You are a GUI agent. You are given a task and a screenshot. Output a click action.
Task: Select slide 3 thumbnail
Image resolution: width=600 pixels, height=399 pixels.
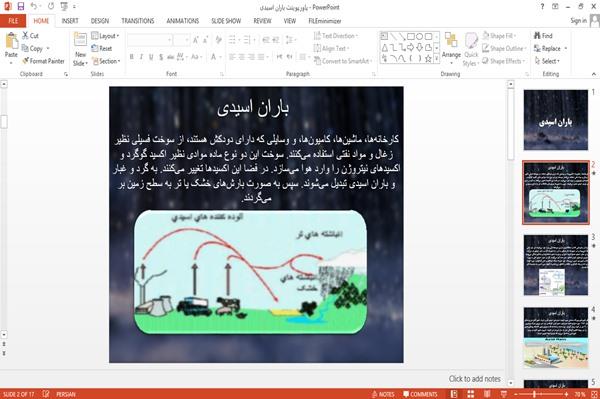click(556, 265)
